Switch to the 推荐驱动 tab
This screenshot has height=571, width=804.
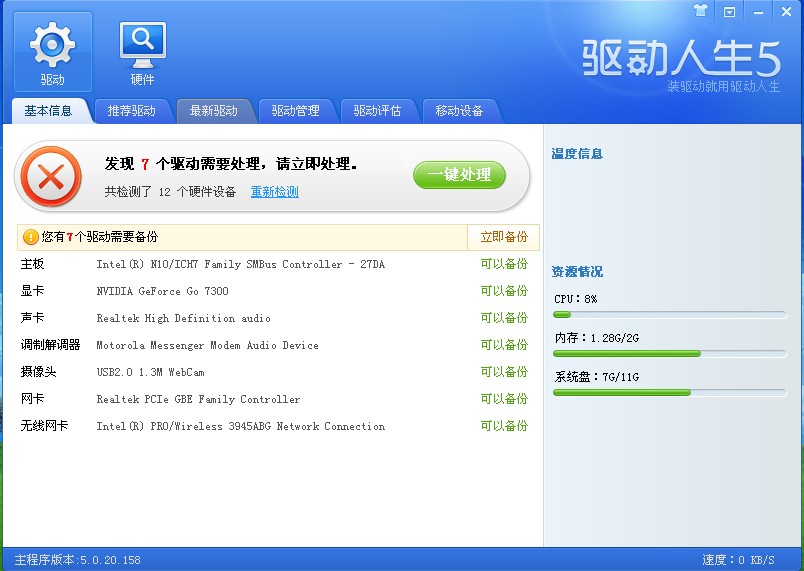[x=132, y=111]
